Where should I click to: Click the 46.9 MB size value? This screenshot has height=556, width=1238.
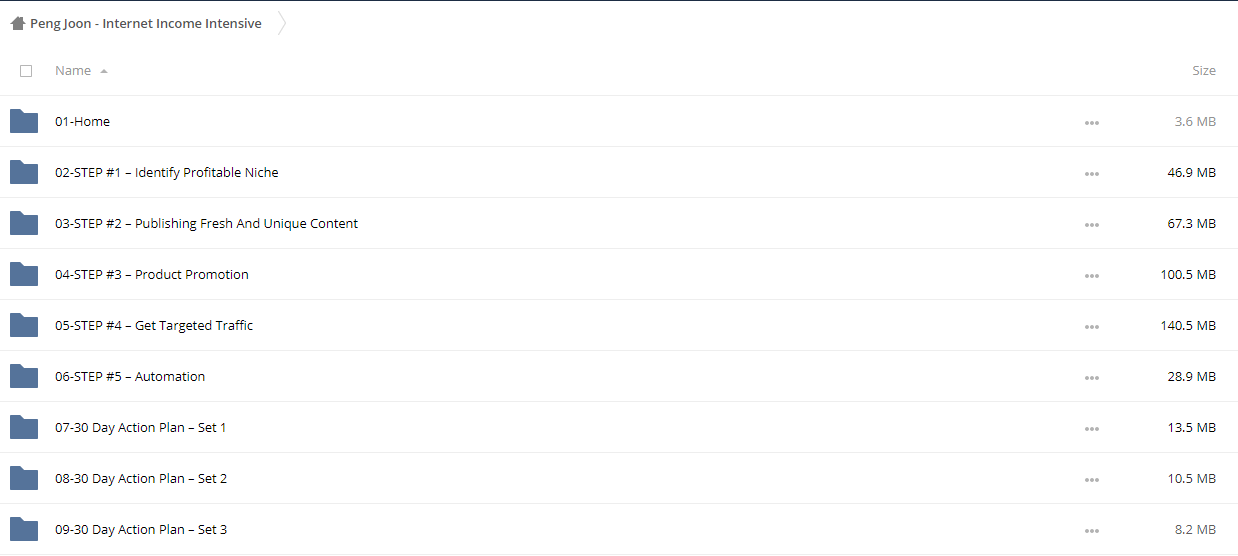pos(1192,173)
